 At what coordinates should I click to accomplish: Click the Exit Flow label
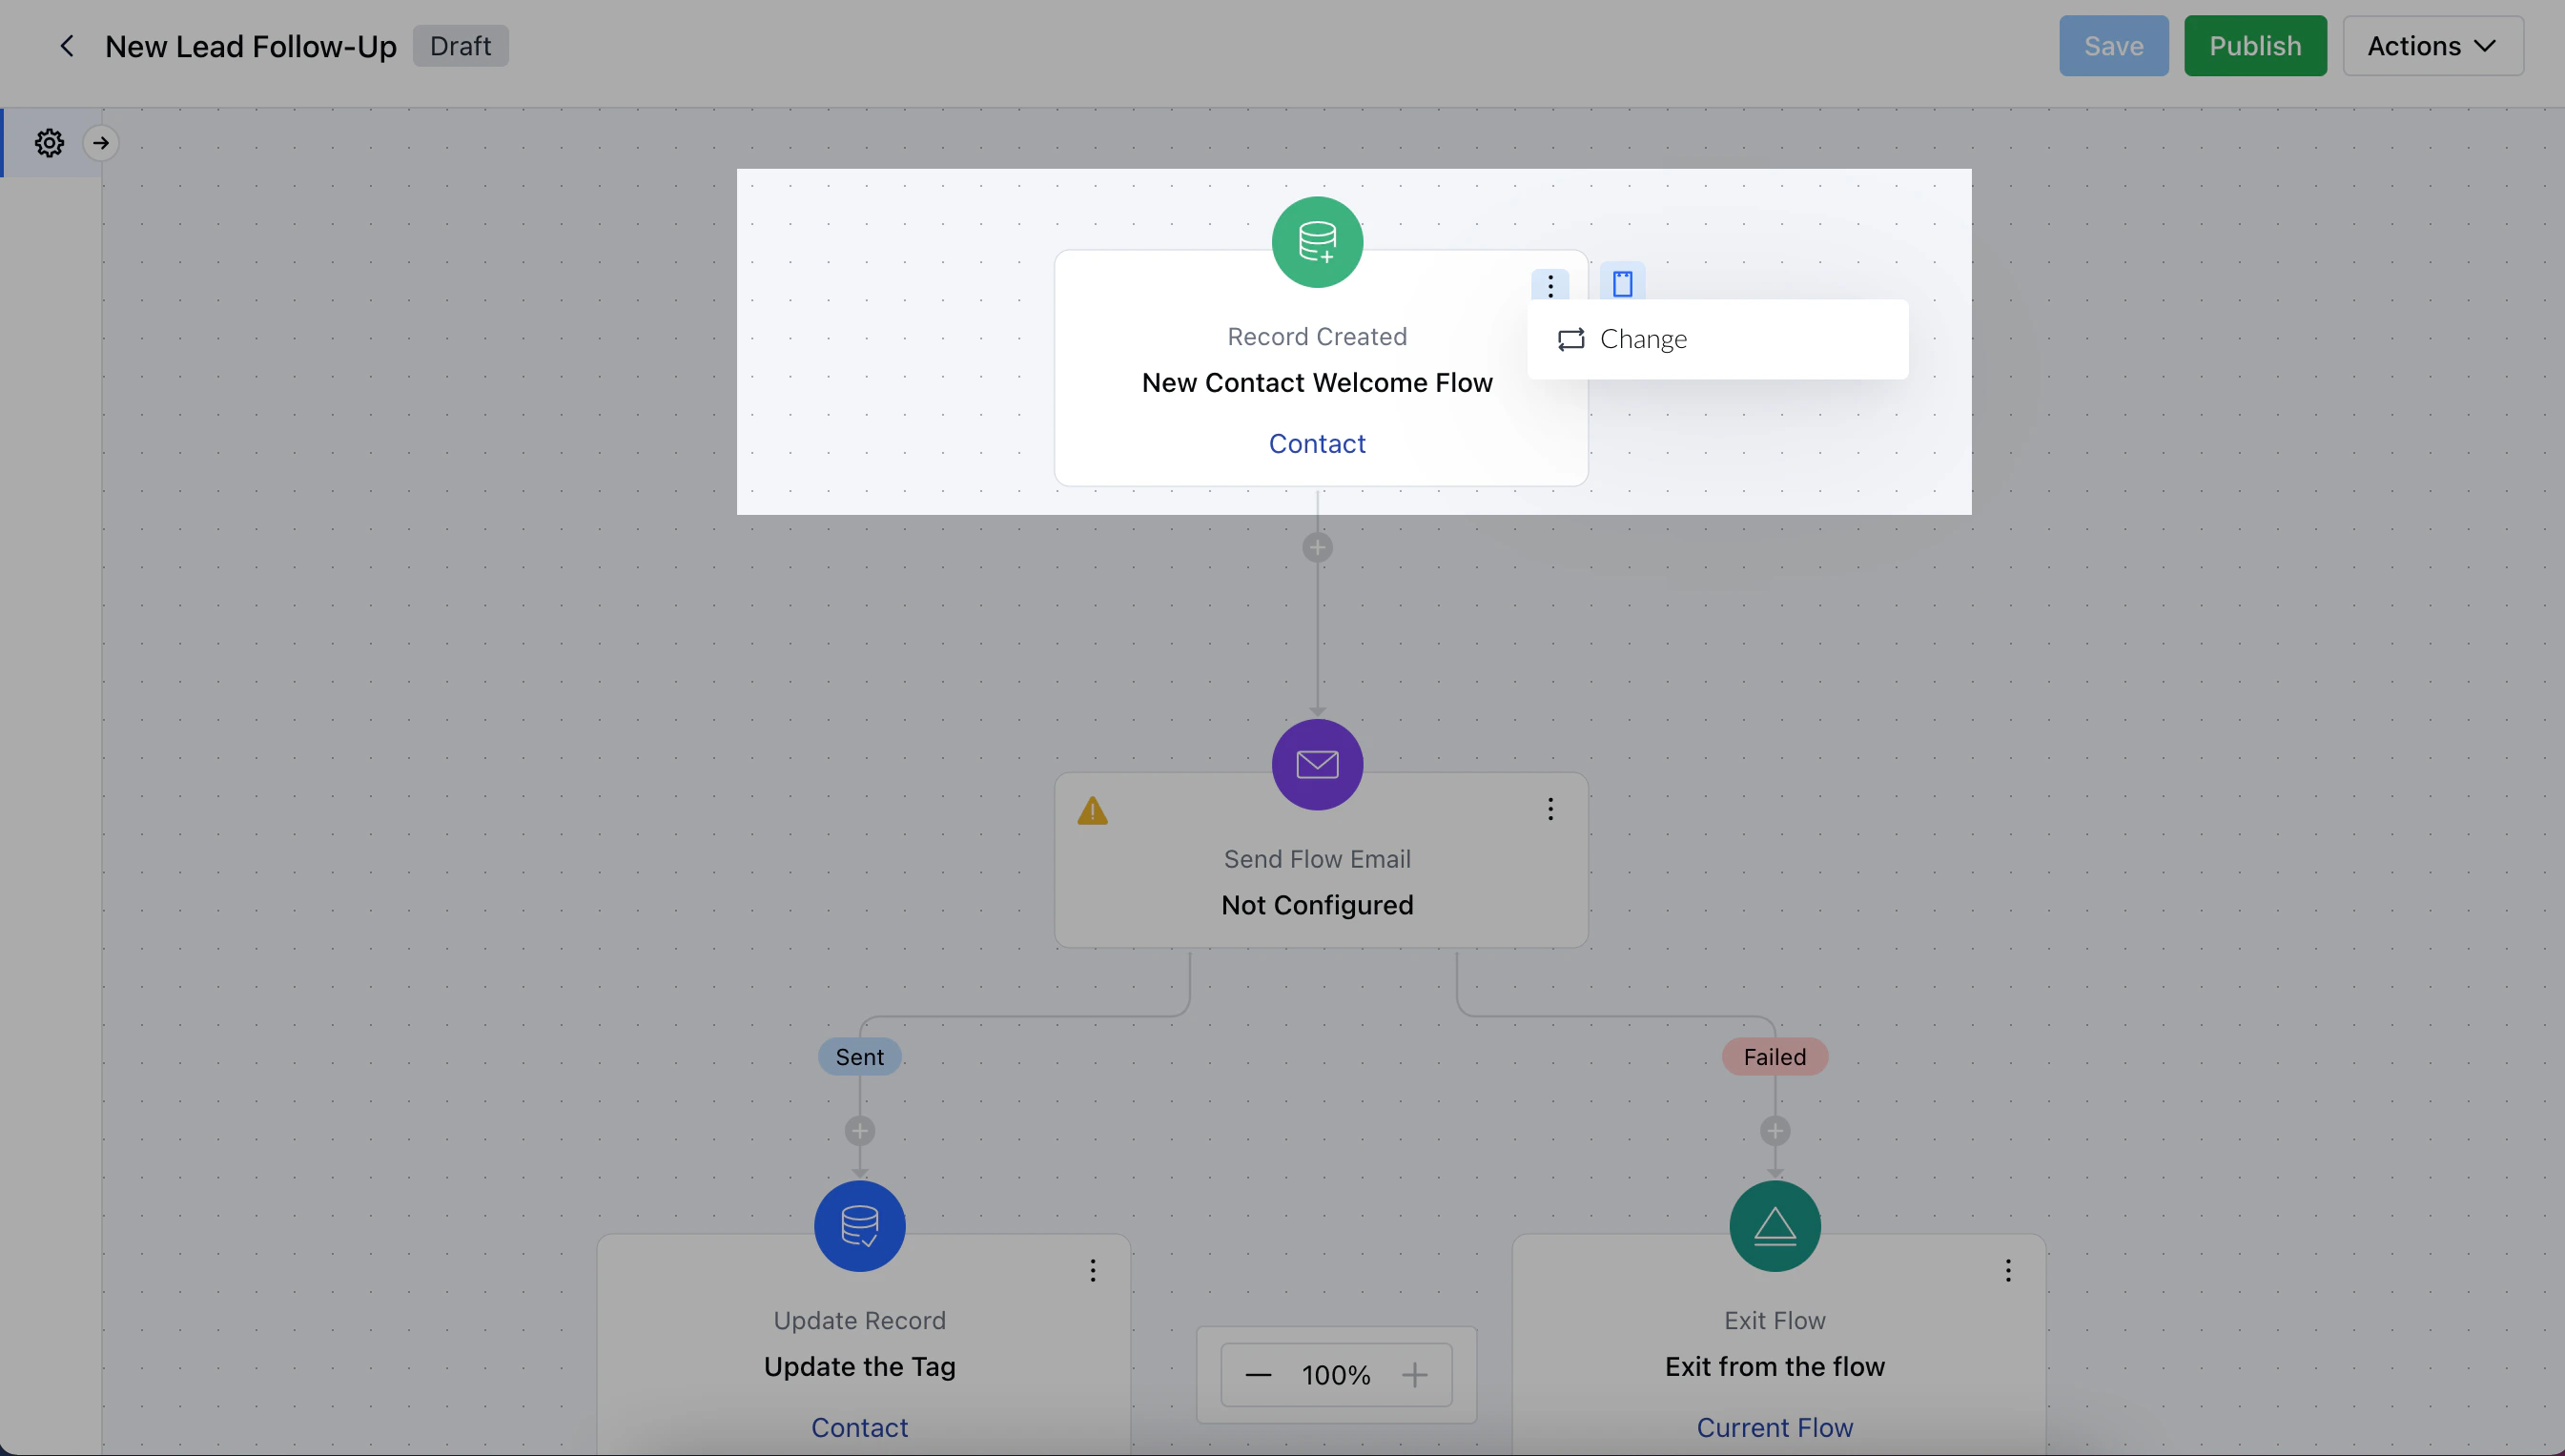pyautogui.click(x=1774, y=1321)
